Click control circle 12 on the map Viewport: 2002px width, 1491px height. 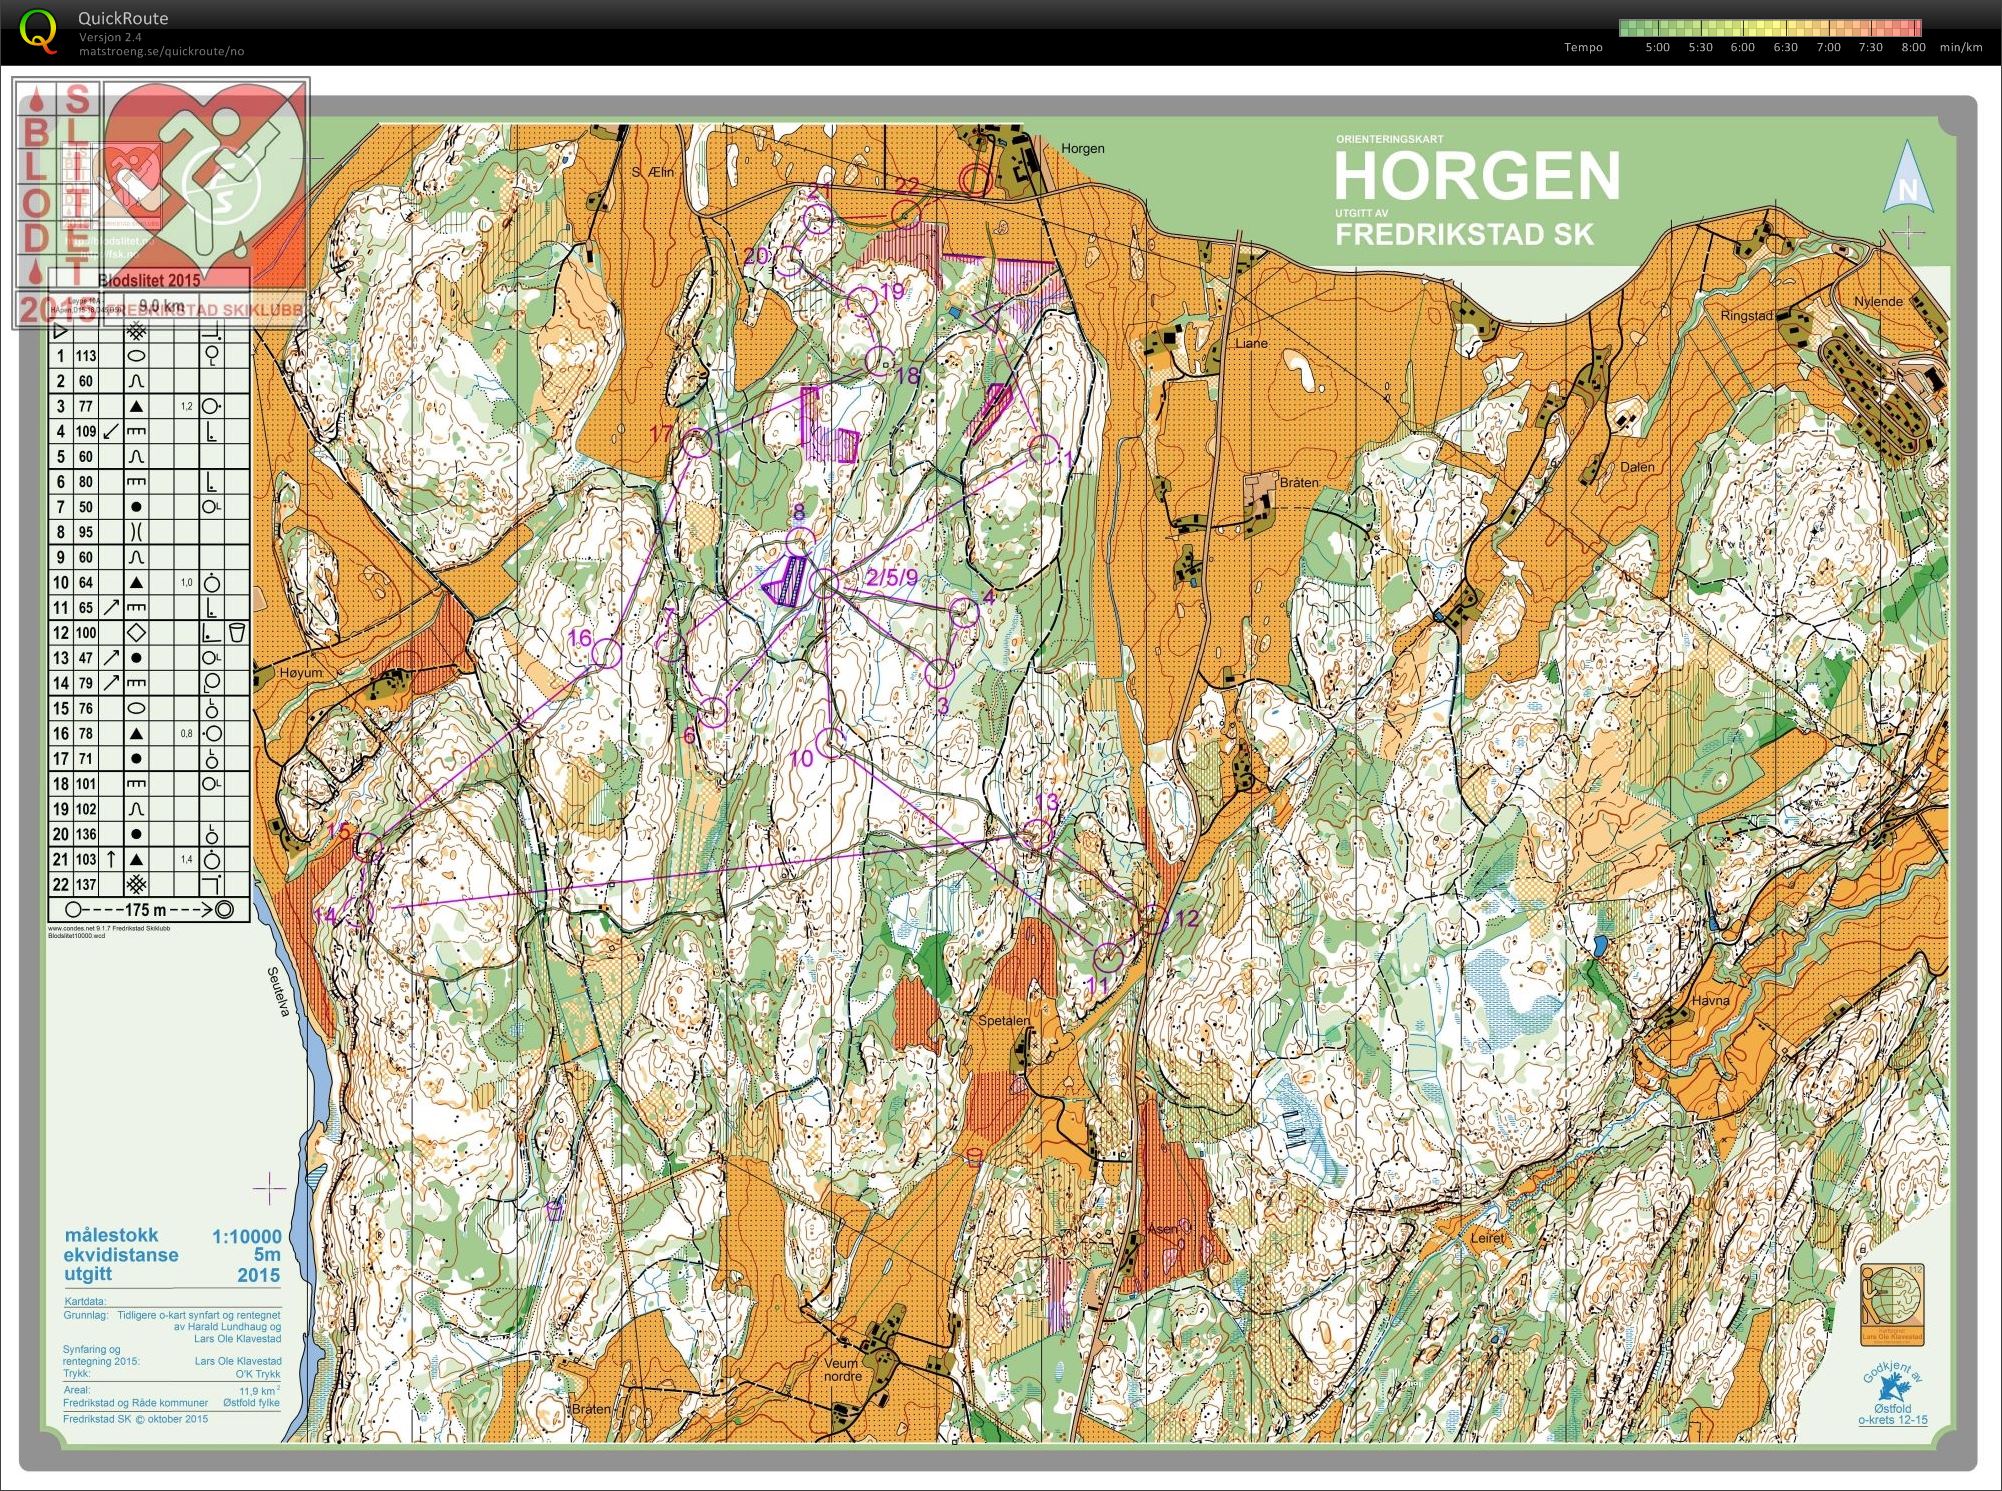point(1153,919)
